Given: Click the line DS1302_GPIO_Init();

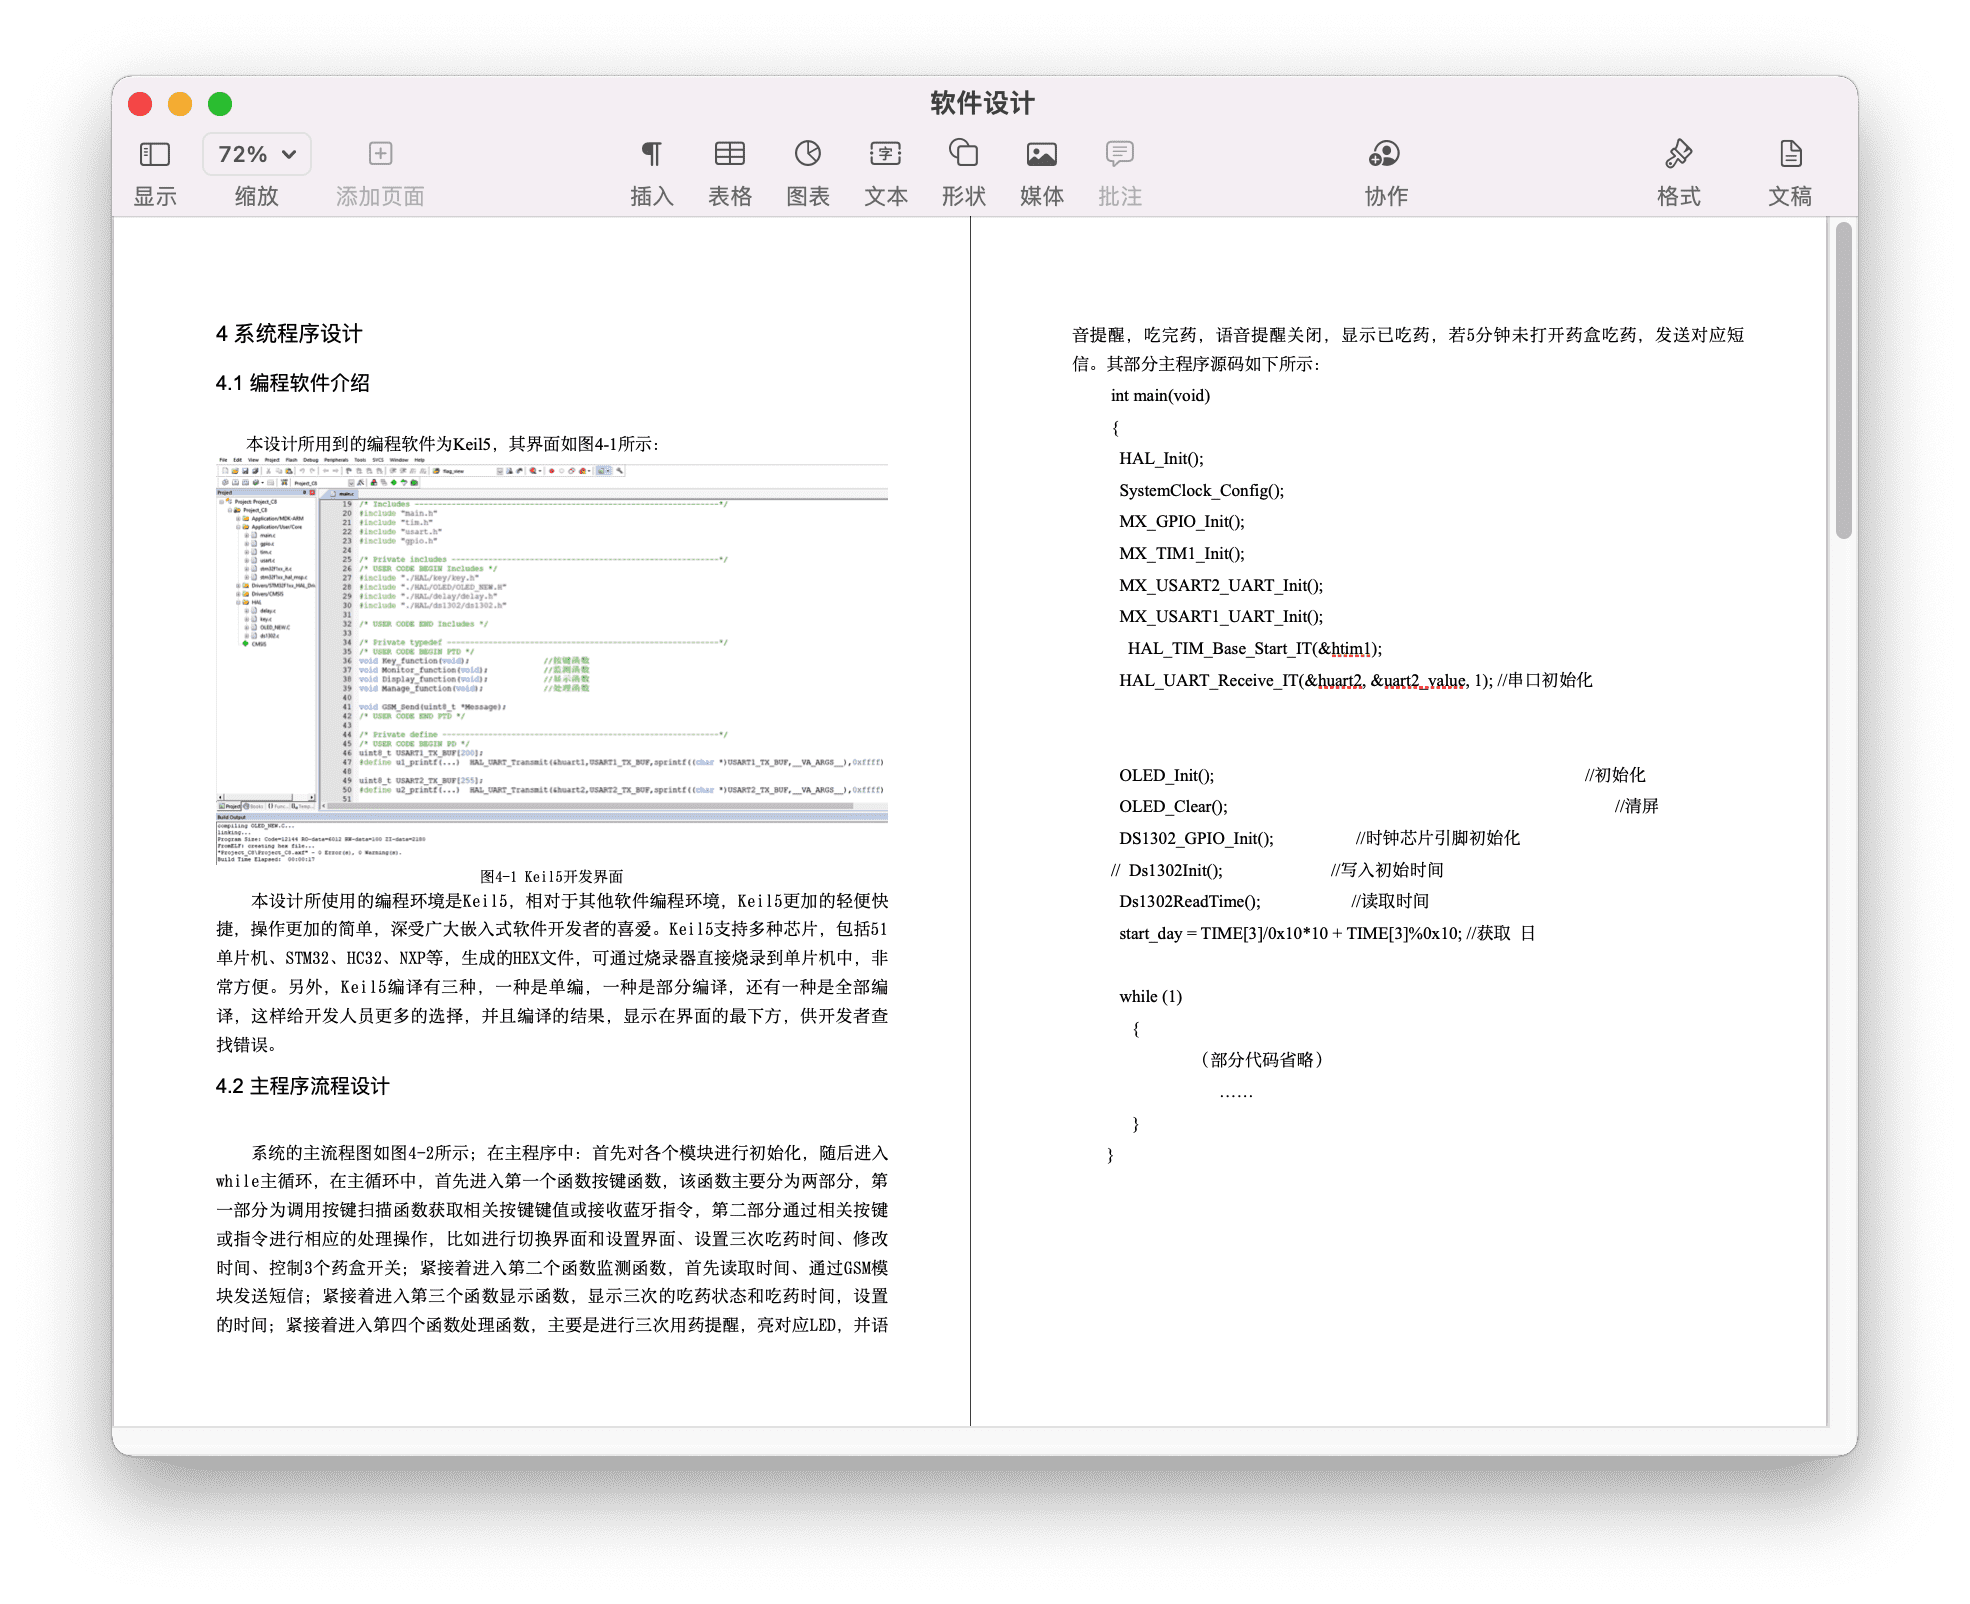Looking at the screenshot, I should [1196, 839].
